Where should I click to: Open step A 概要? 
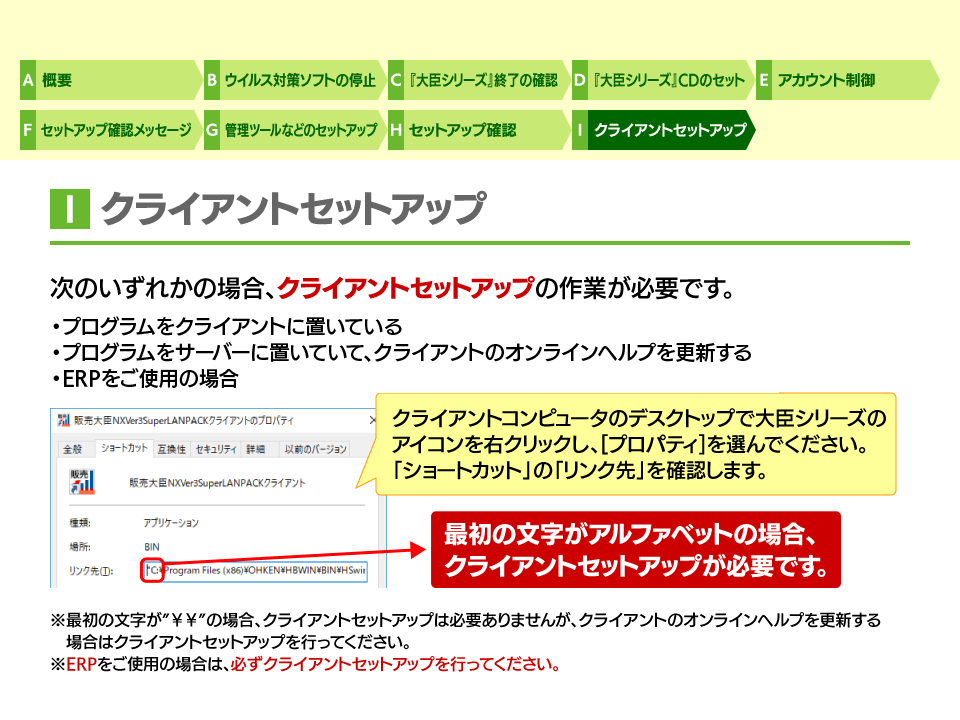111,80
